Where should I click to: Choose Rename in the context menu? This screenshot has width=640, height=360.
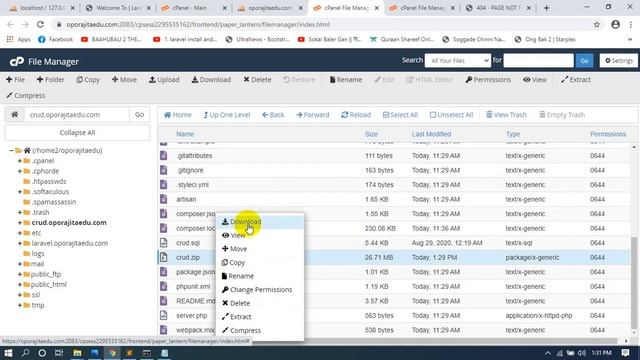click(260, 276)
